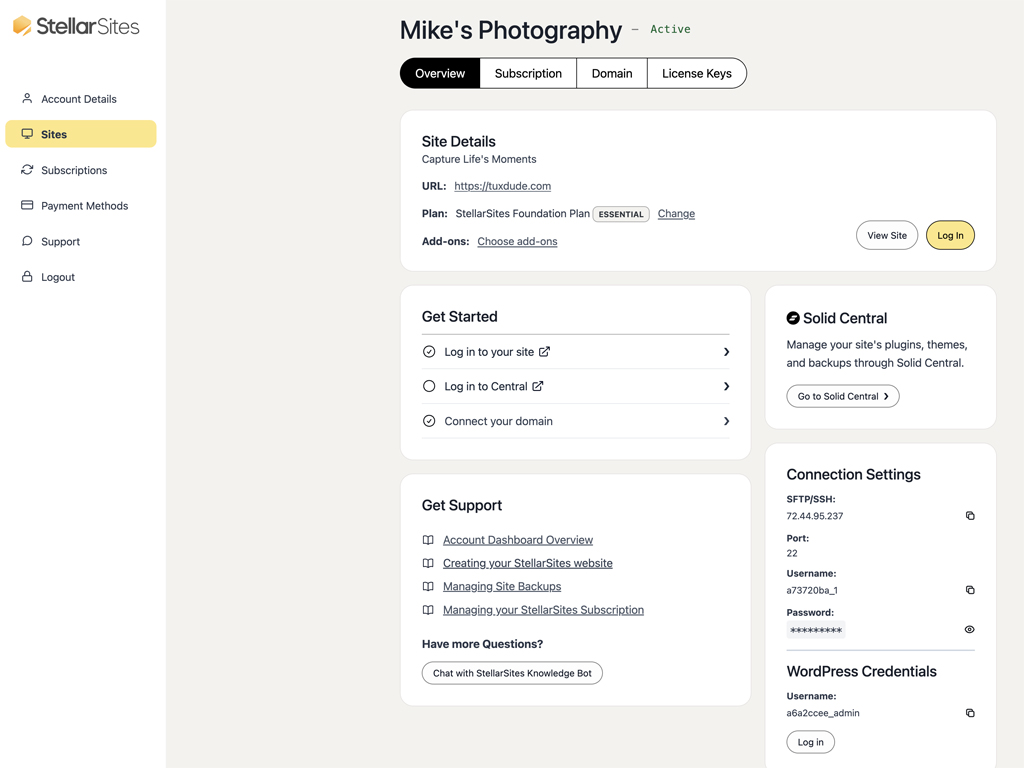Click the yellow Log In button

950,235
